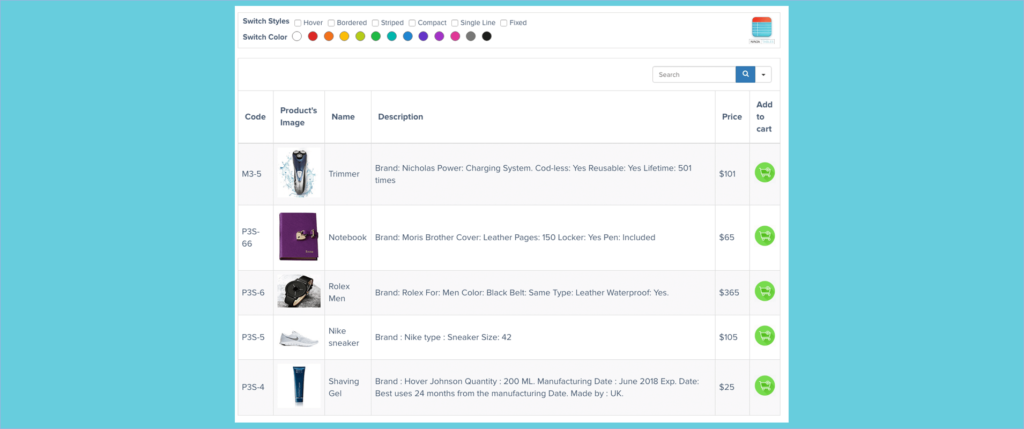Add Shaving Gel to cart
This screenshot has width=1024, height=429.
click(764, 385)
